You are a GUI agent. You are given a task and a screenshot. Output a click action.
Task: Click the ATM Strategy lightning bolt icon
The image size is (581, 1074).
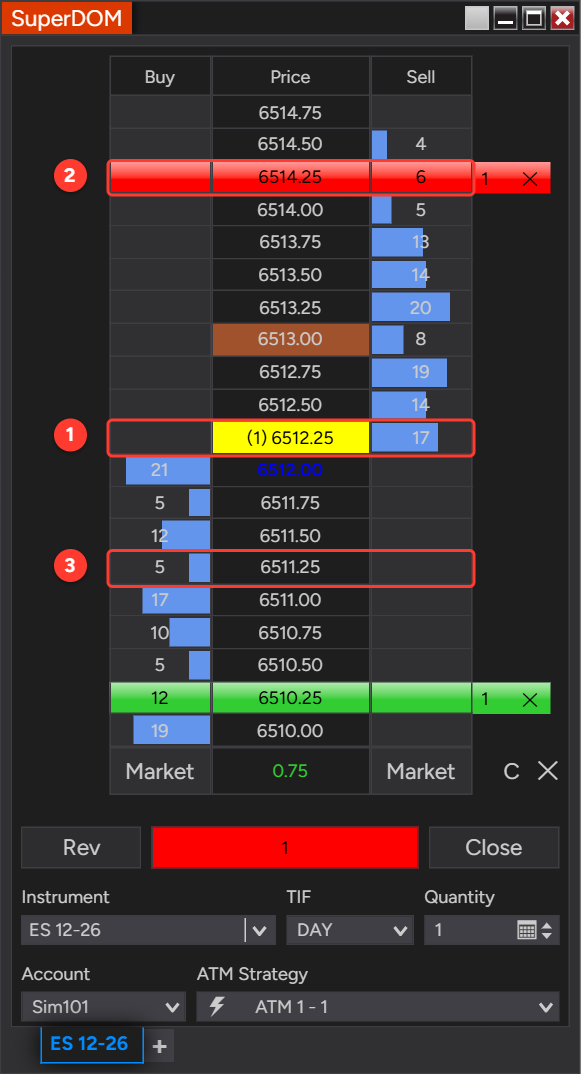point(217,1007)
